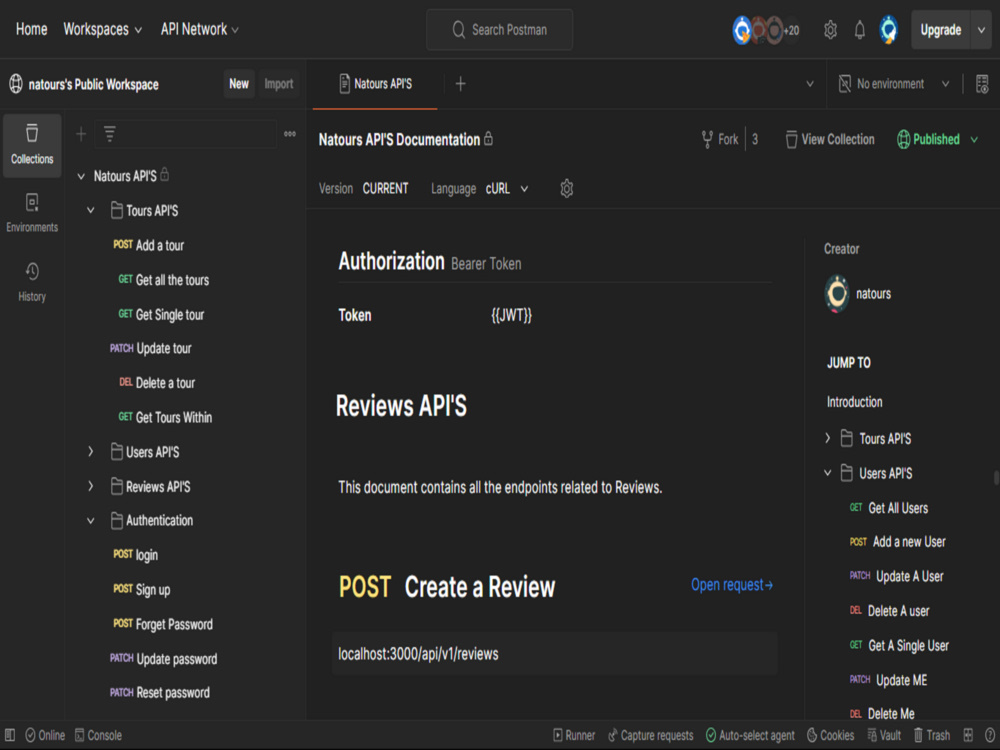Open the notifications bell

click(860, 30)
